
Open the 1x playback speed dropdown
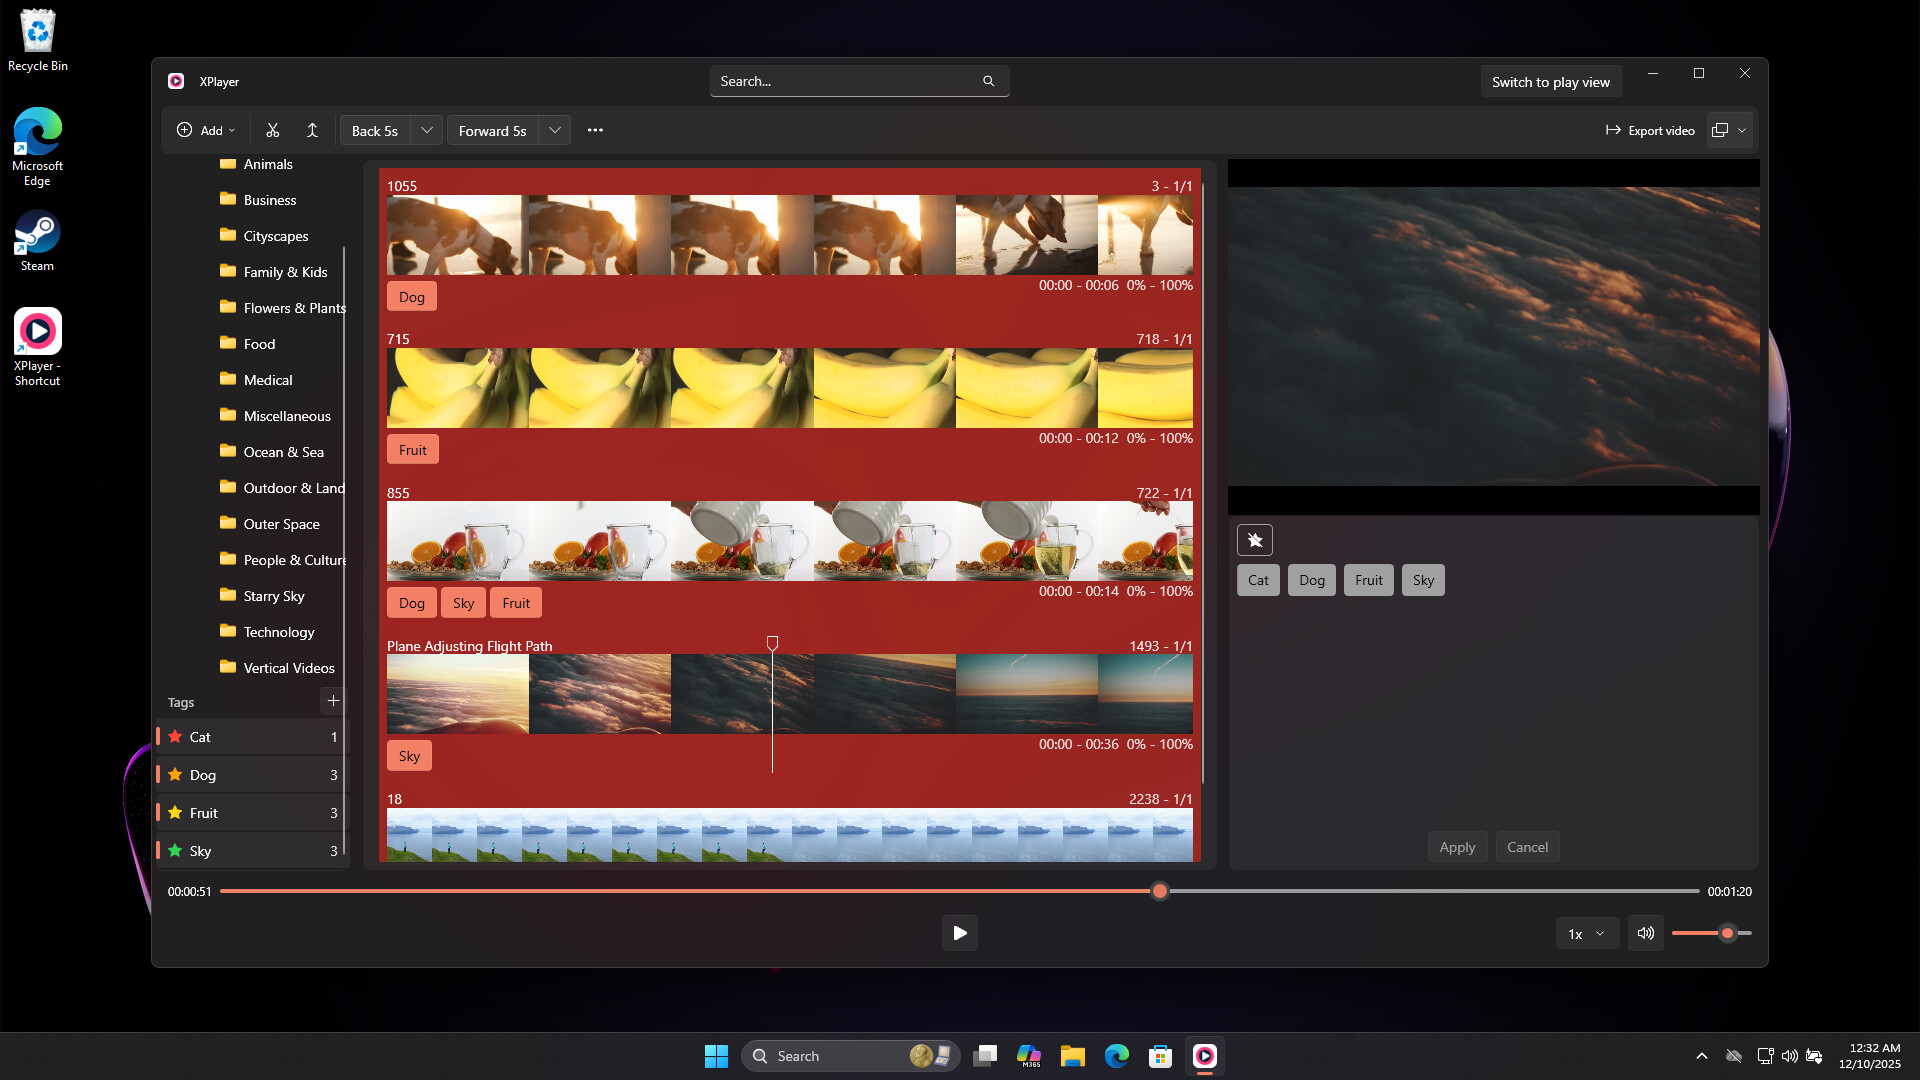(1585, 933)
